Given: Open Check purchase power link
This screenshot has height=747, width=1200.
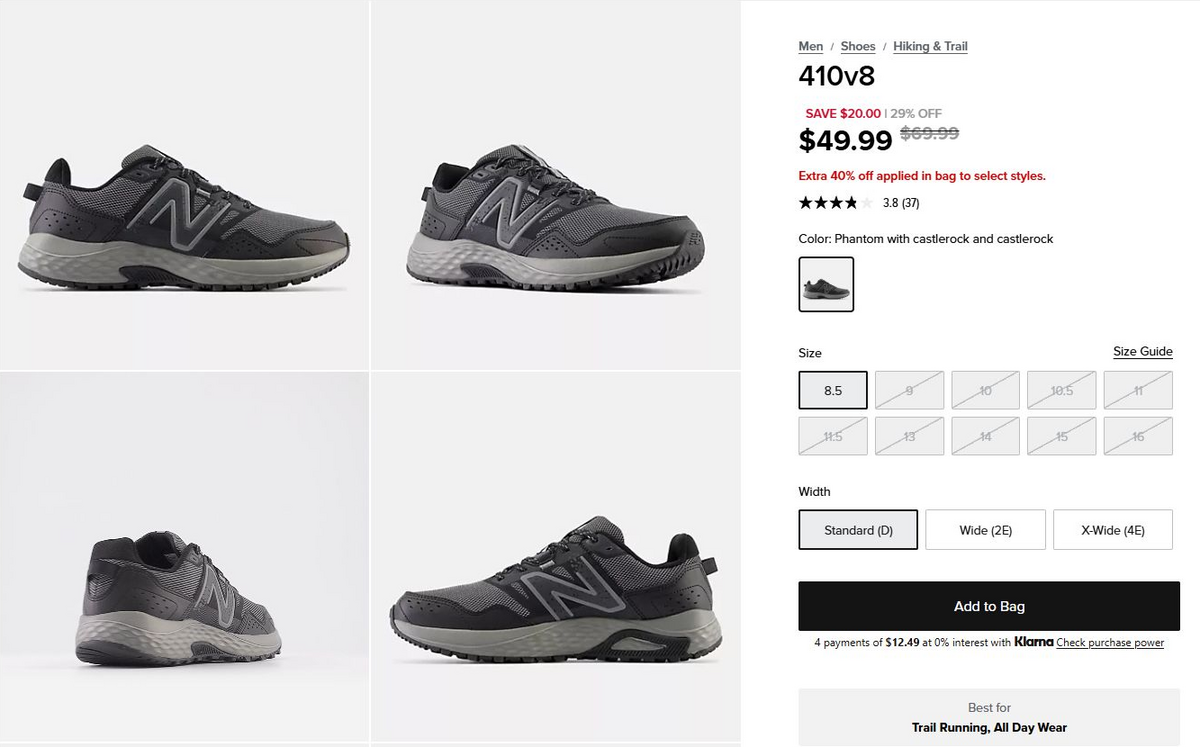Looking at the screenshot, I should point(1110,642).
